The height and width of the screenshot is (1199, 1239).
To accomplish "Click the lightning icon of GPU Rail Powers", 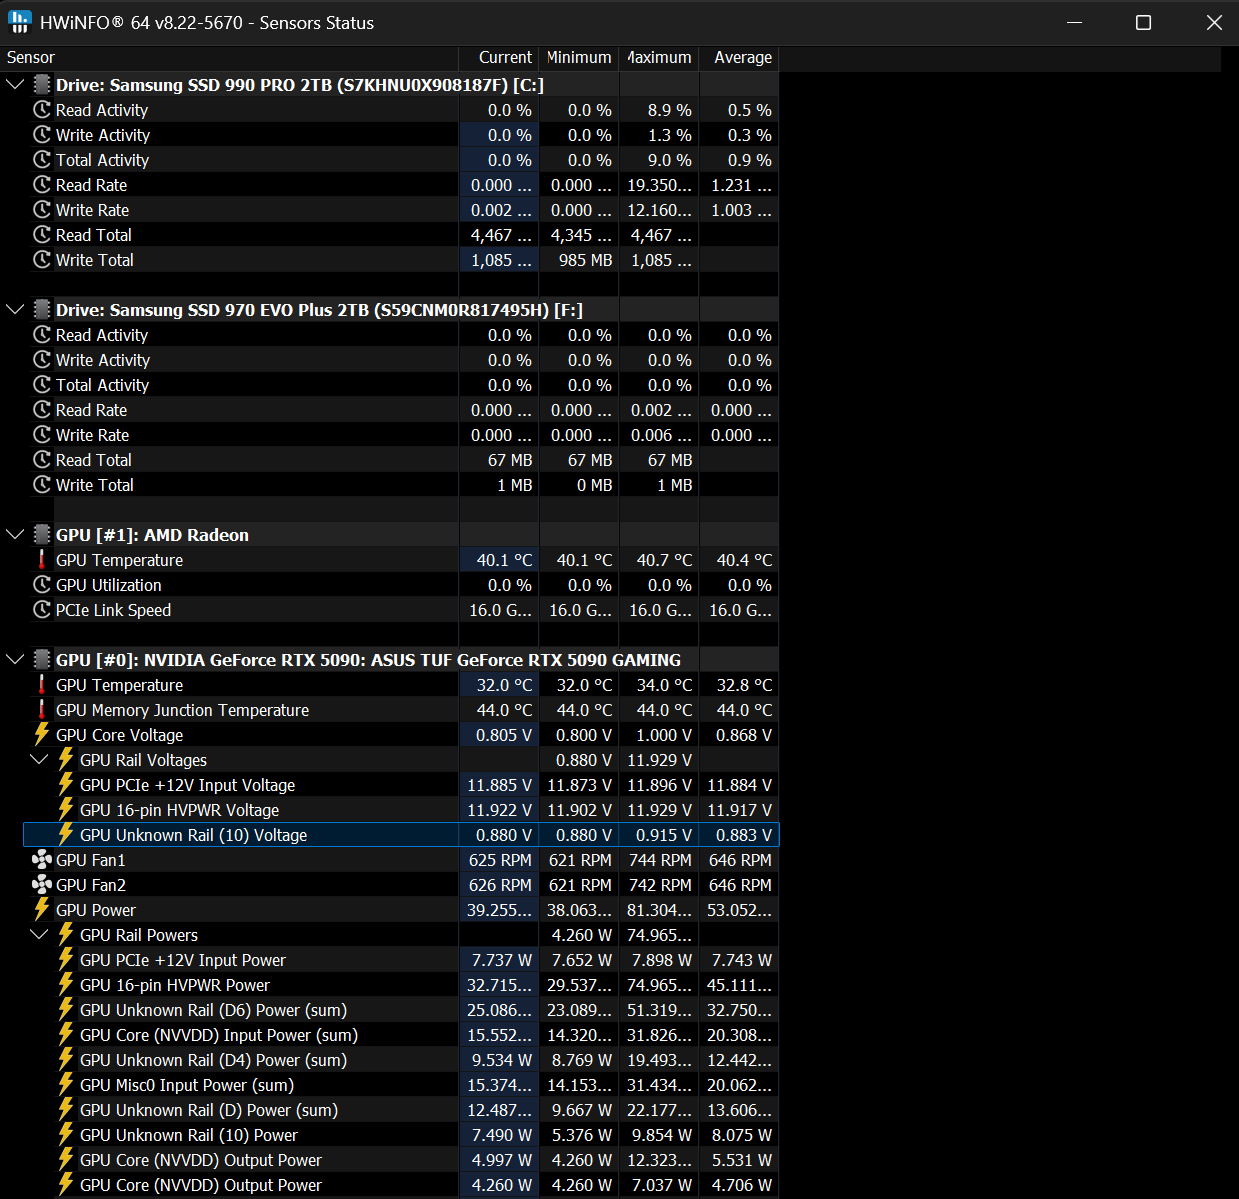I will (66, 935).
